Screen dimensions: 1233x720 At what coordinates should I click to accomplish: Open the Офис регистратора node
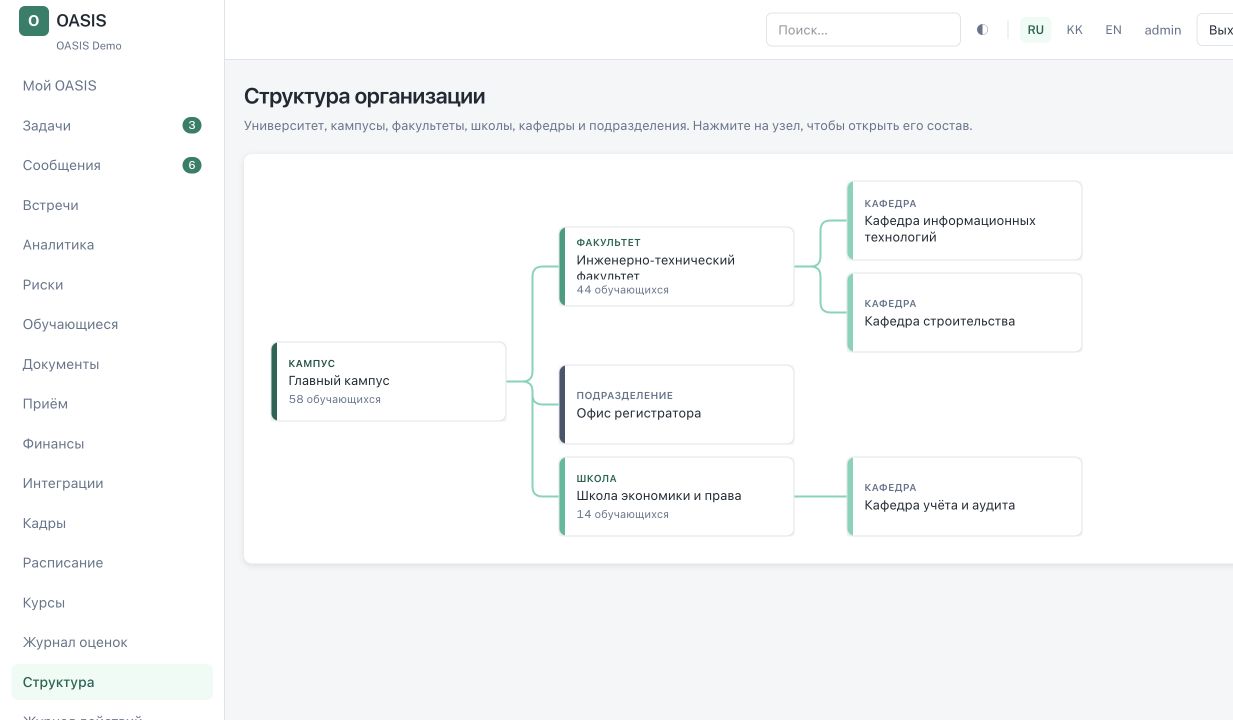(x=677, y=404)
